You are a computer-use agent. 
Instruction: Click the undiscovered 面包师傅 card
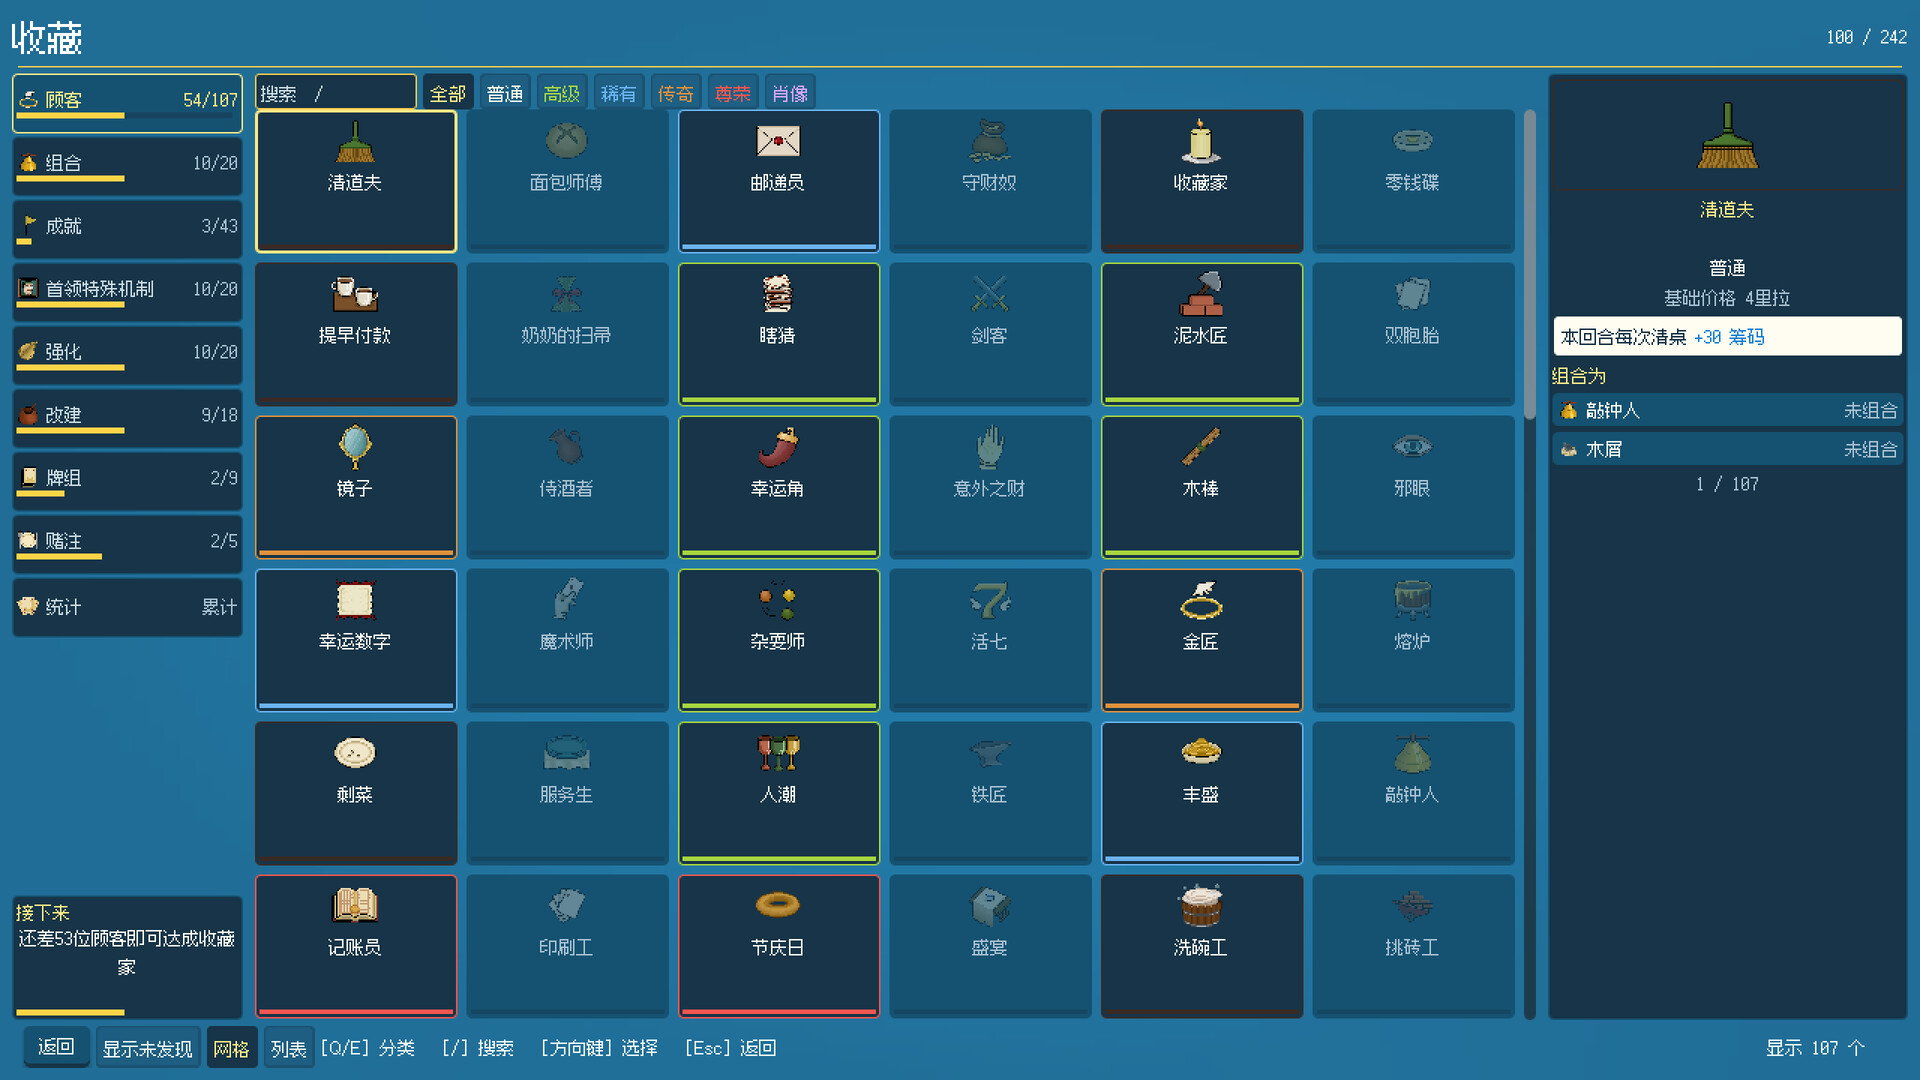(x=567, y=181)
